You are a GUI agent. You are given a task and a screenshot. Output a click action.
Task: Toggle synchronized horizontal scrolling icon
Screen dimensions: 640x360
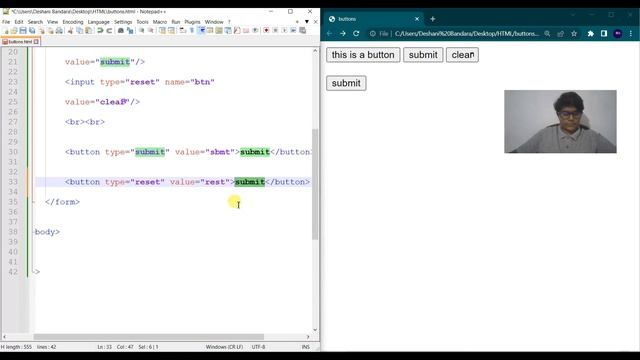tap(171, 31)
